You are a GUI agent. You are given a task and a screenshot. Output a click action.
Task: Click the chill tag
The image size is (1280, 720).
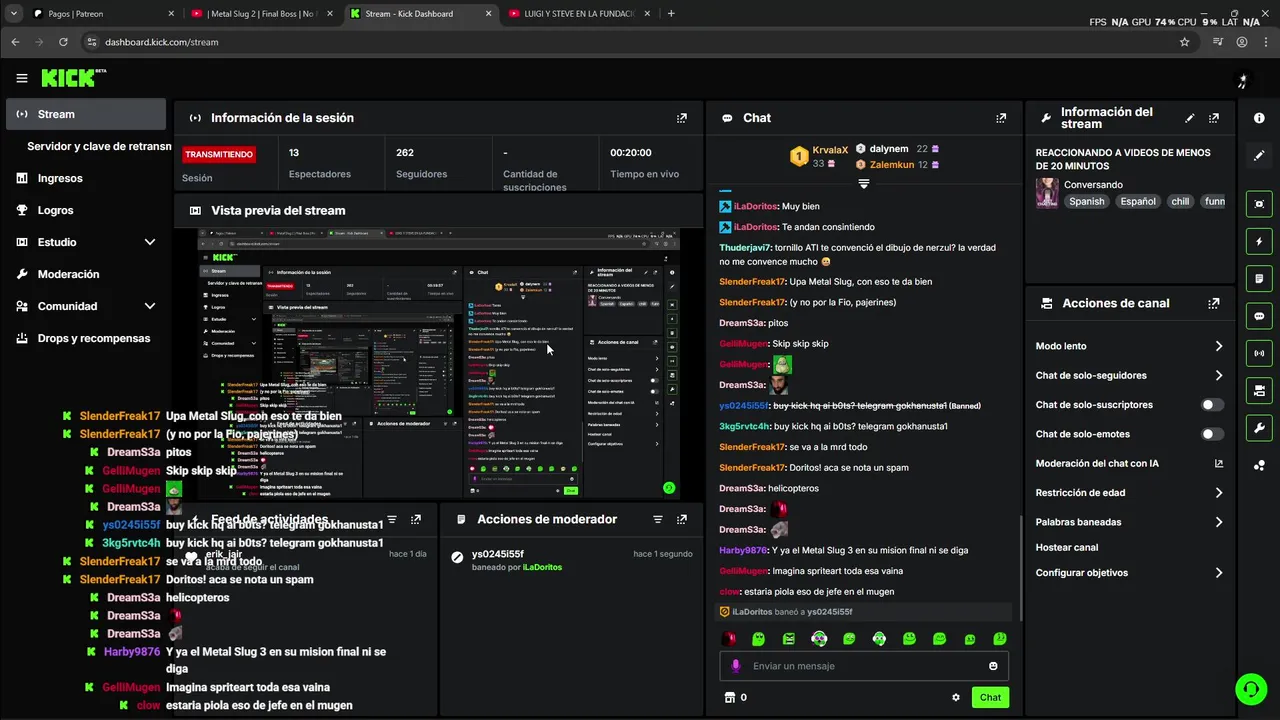1180,201
